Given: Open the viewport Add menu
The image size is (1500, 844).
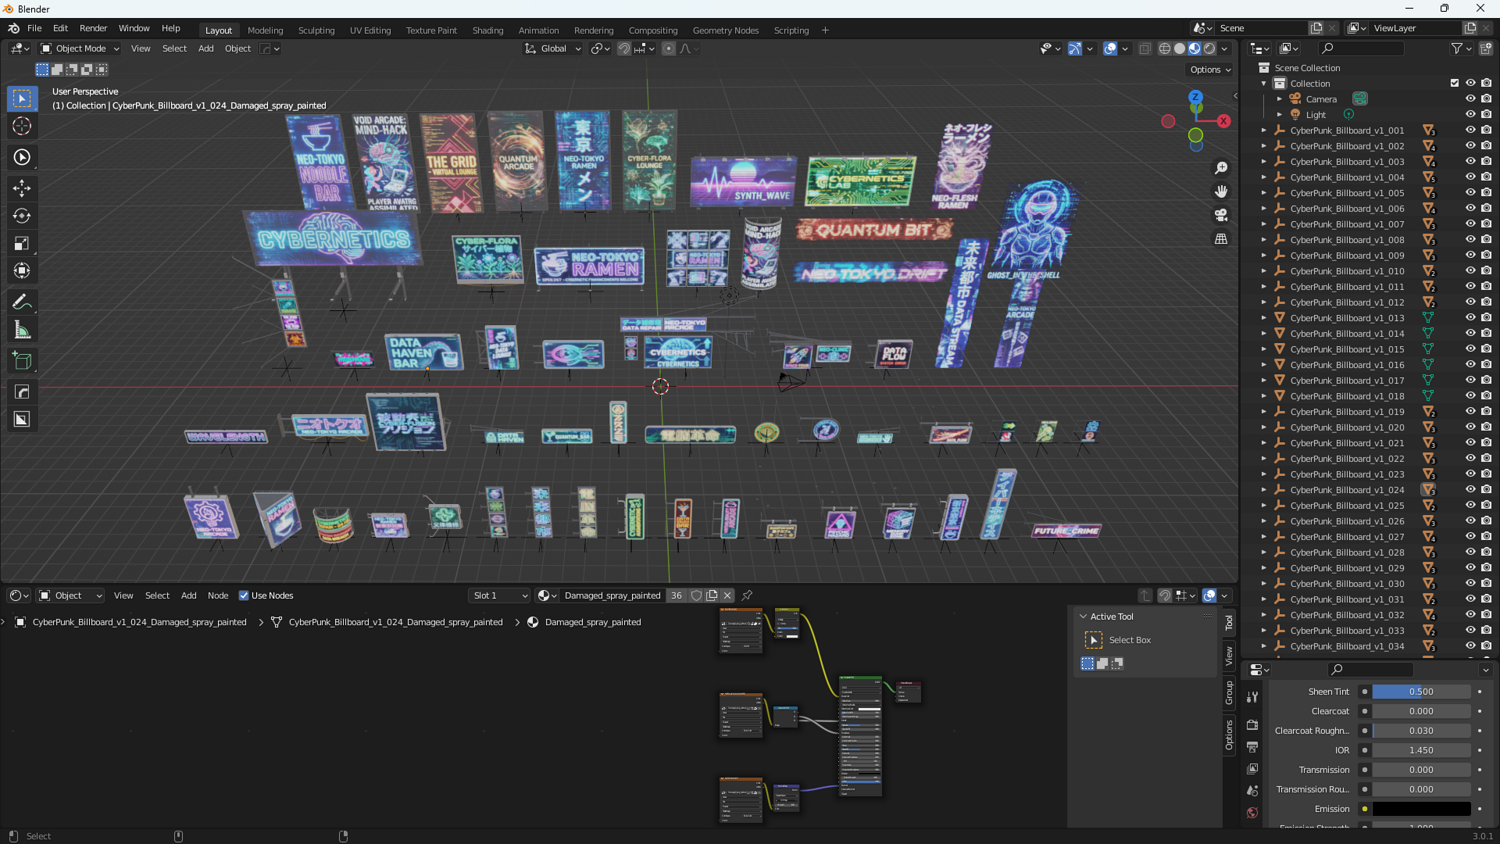Looking at the screenshot, I should 206,48.
